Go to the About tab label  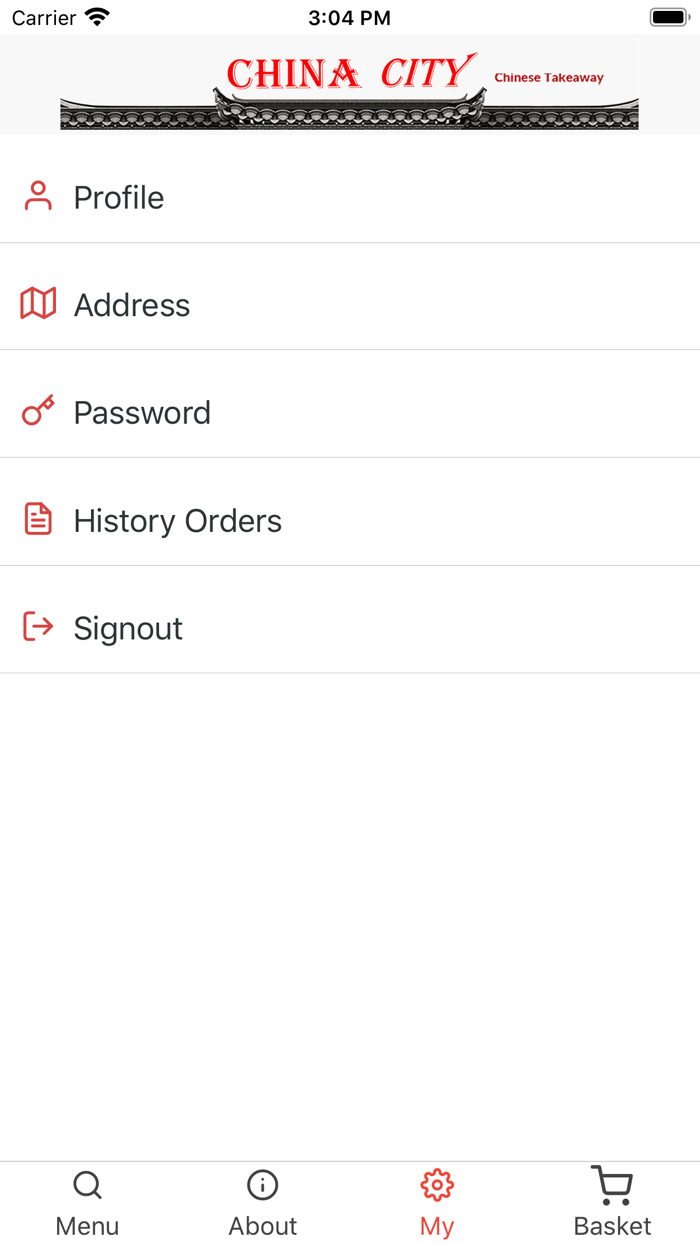point(262,1226)
